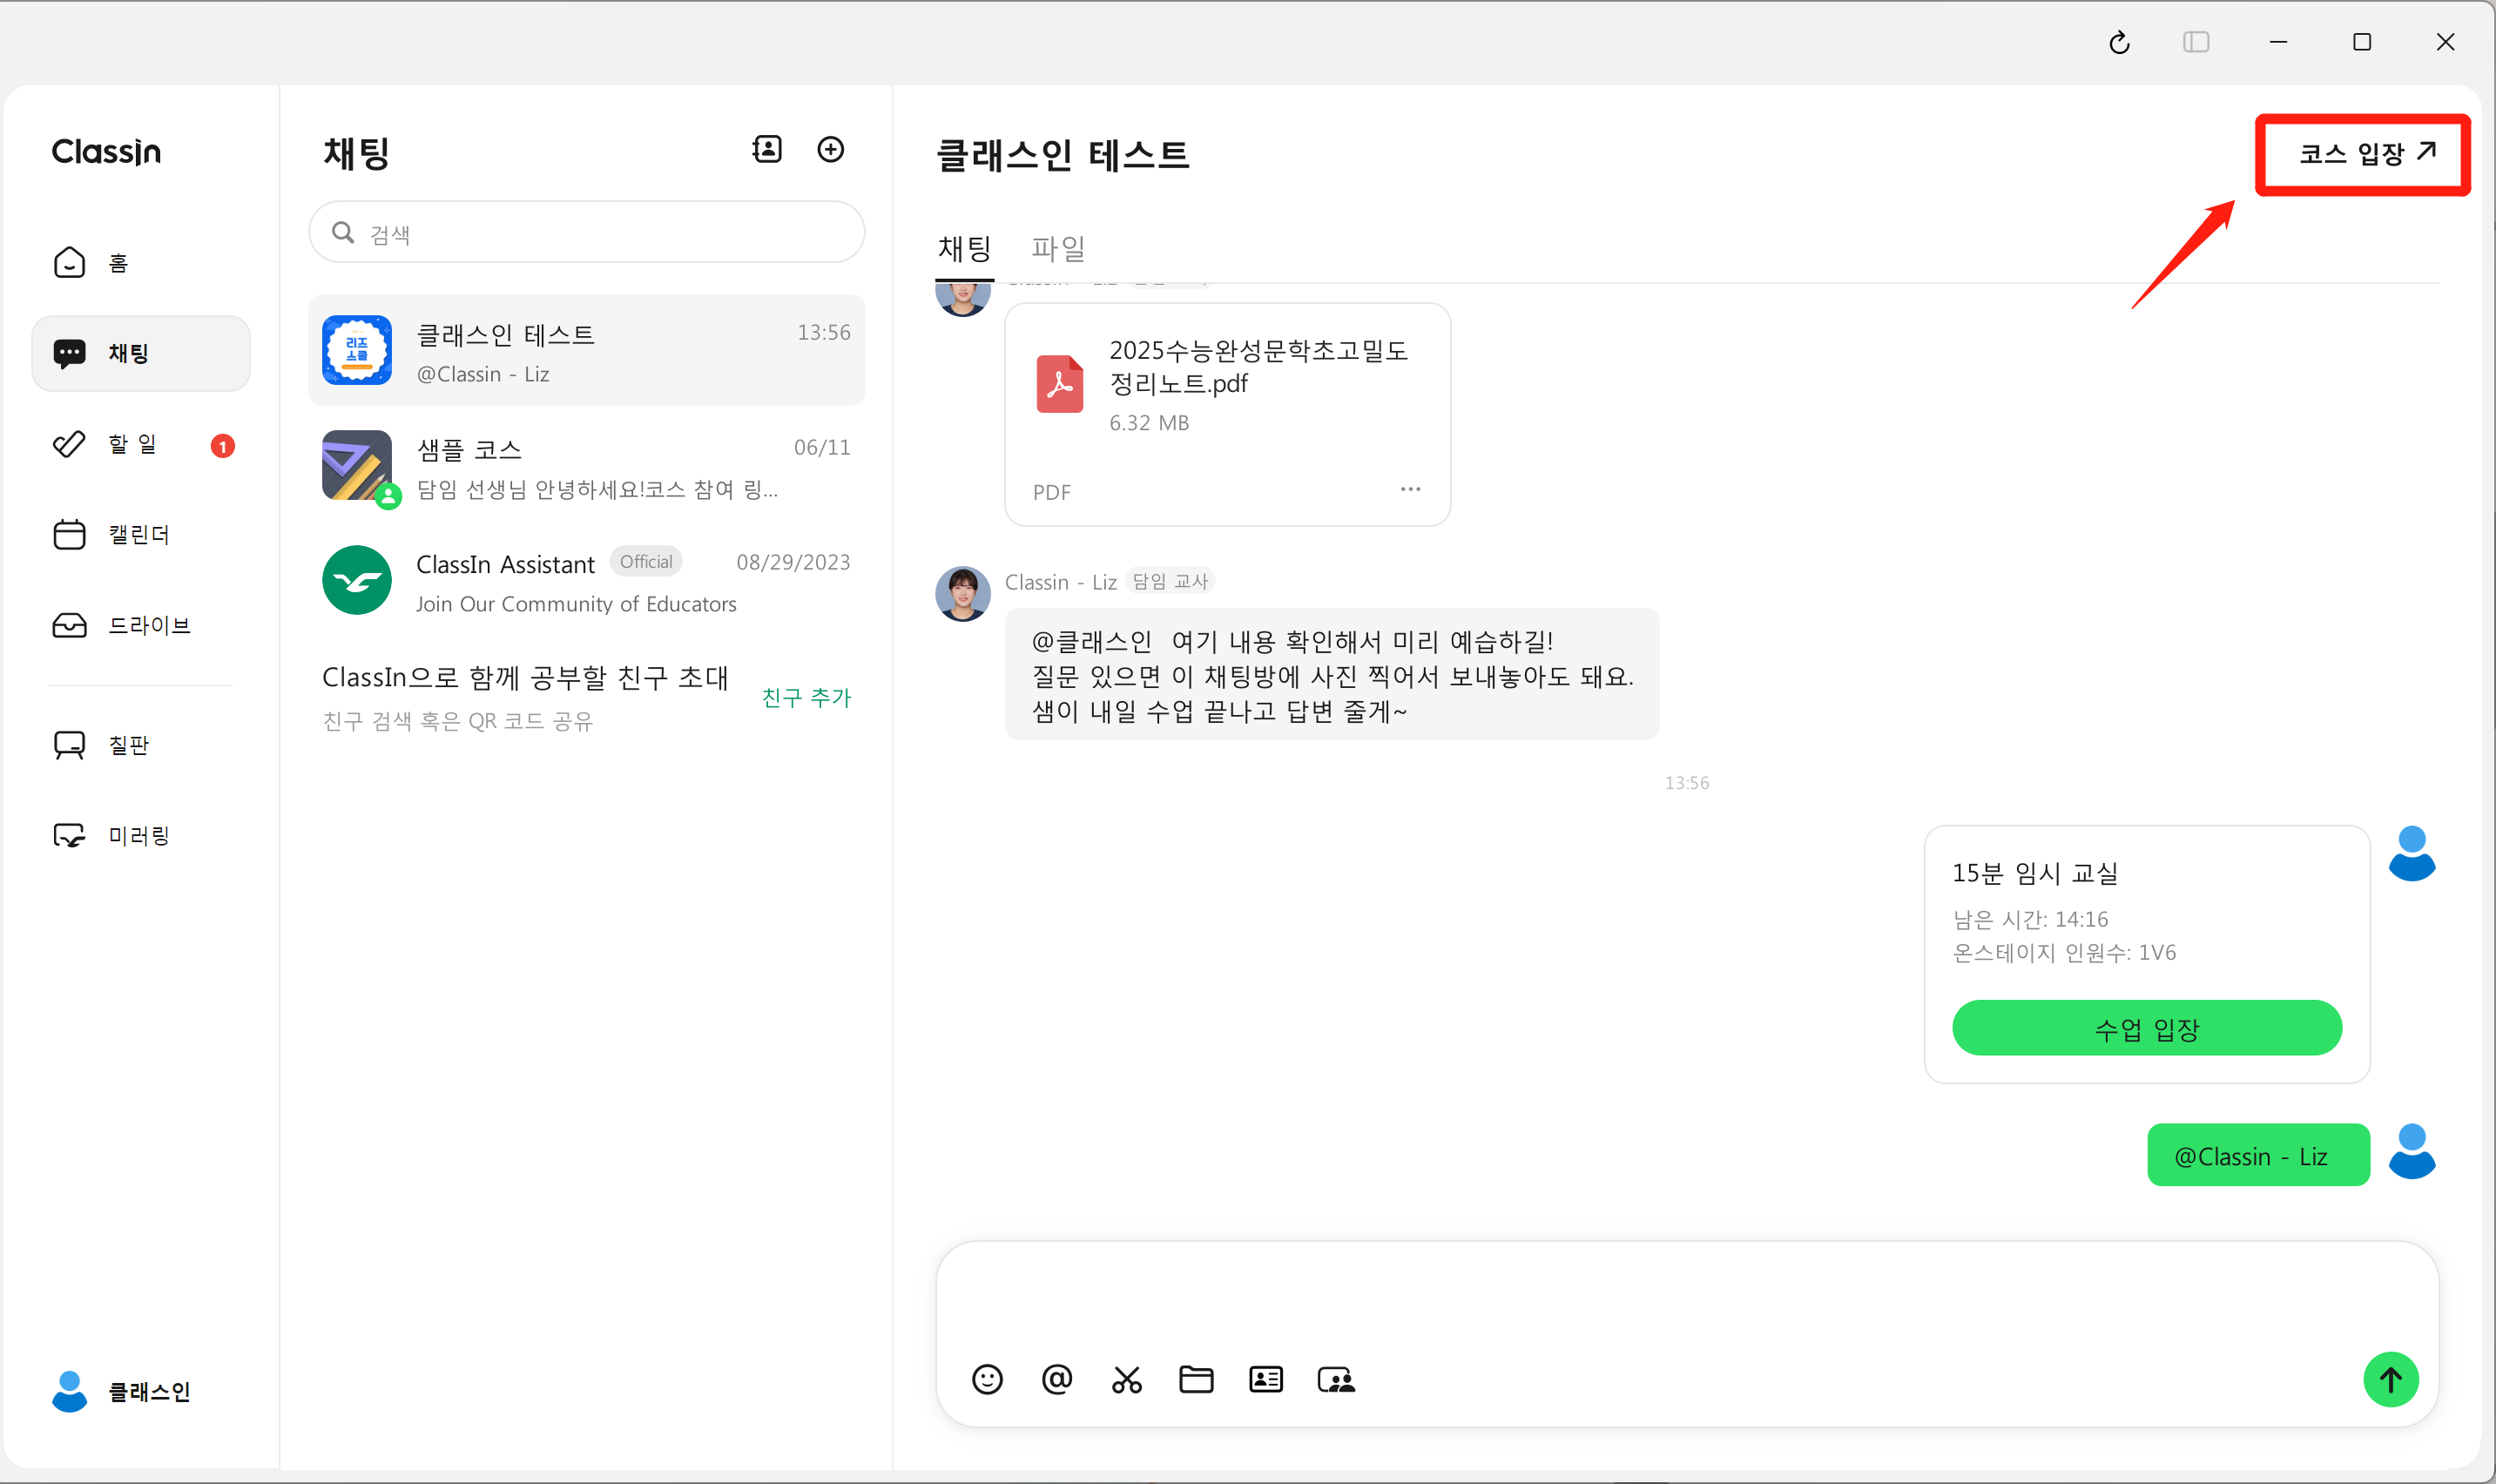This screenshot has width=2496, height=1484.
Task: Click the 15분 임시 교실 card title
Action: (x=2035, y=873)
